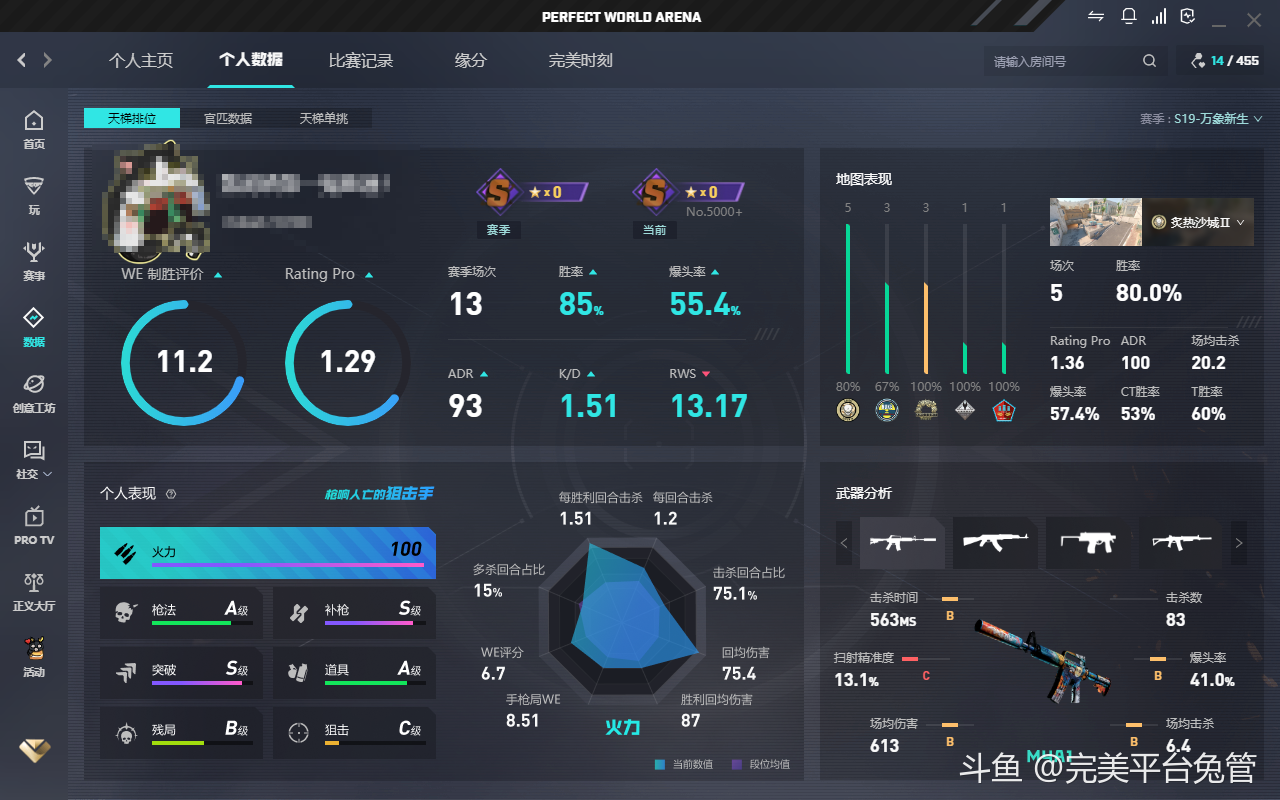Open the 首页 home icon in sidebar
The height and width of the screenshot is (800, 1280).
click(x=34, y=129)
